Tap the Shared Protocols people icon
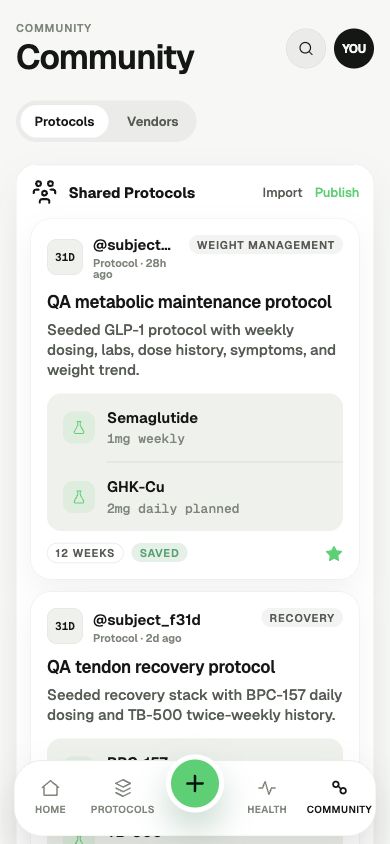This screenshot has height=844, width=390. [x=44, y=193]
